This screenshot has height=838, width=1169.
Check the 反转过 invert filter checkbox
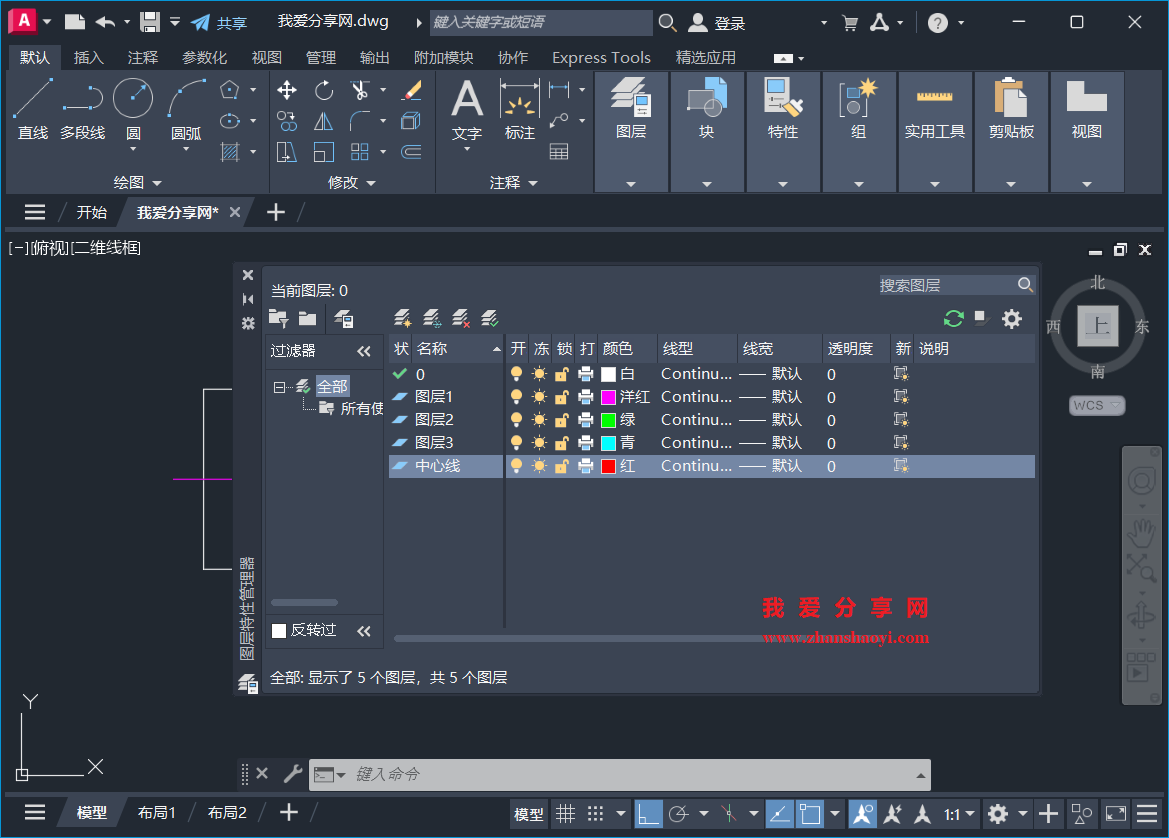point(279,631)
